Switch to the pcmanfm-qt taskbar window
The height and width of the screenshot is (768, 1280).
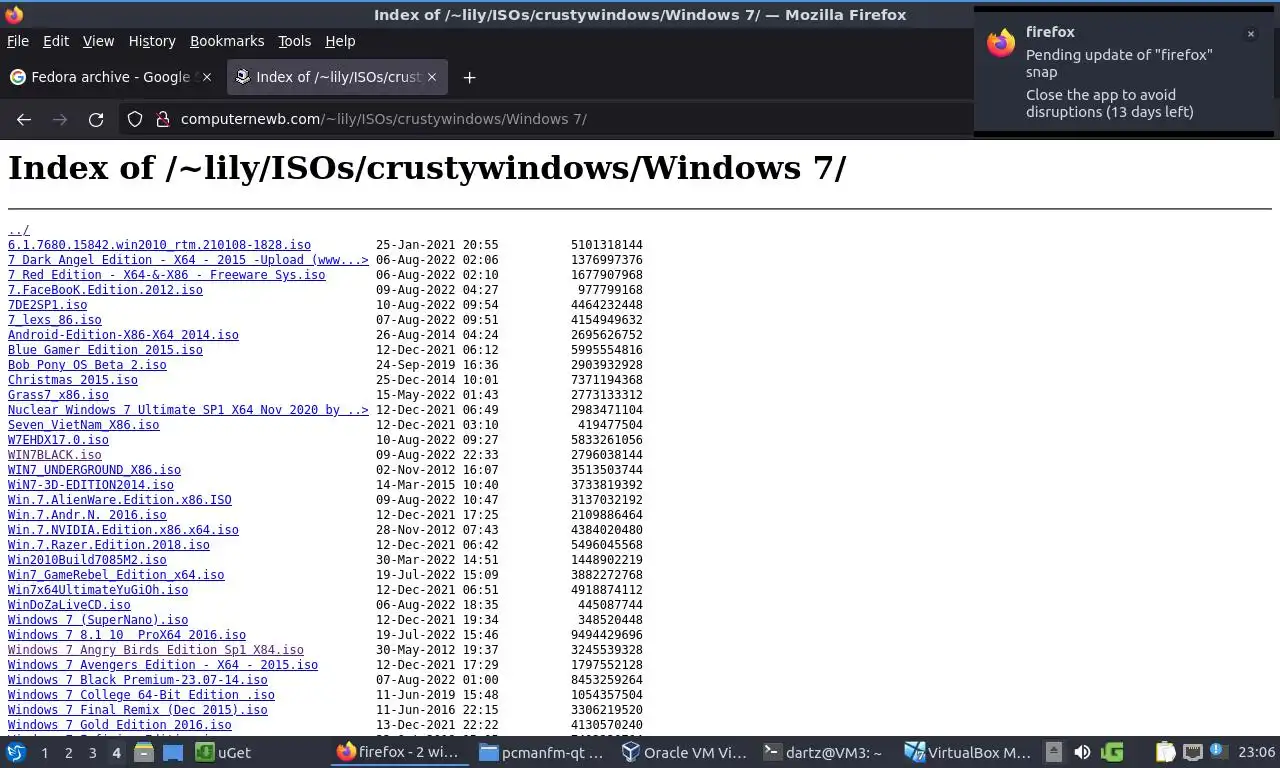click(544, 752)
